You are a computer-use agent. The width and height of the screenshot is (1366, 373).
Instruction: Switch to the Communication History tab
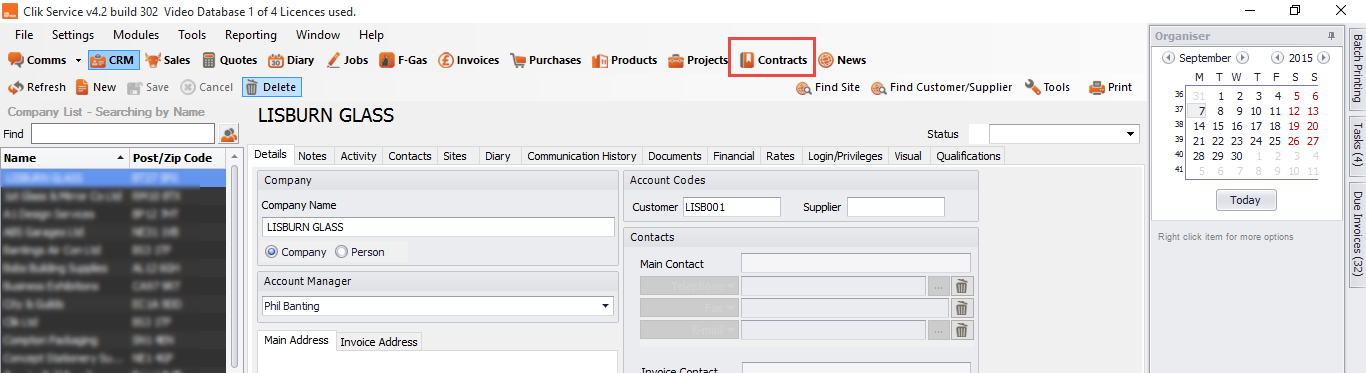(582, 156)
